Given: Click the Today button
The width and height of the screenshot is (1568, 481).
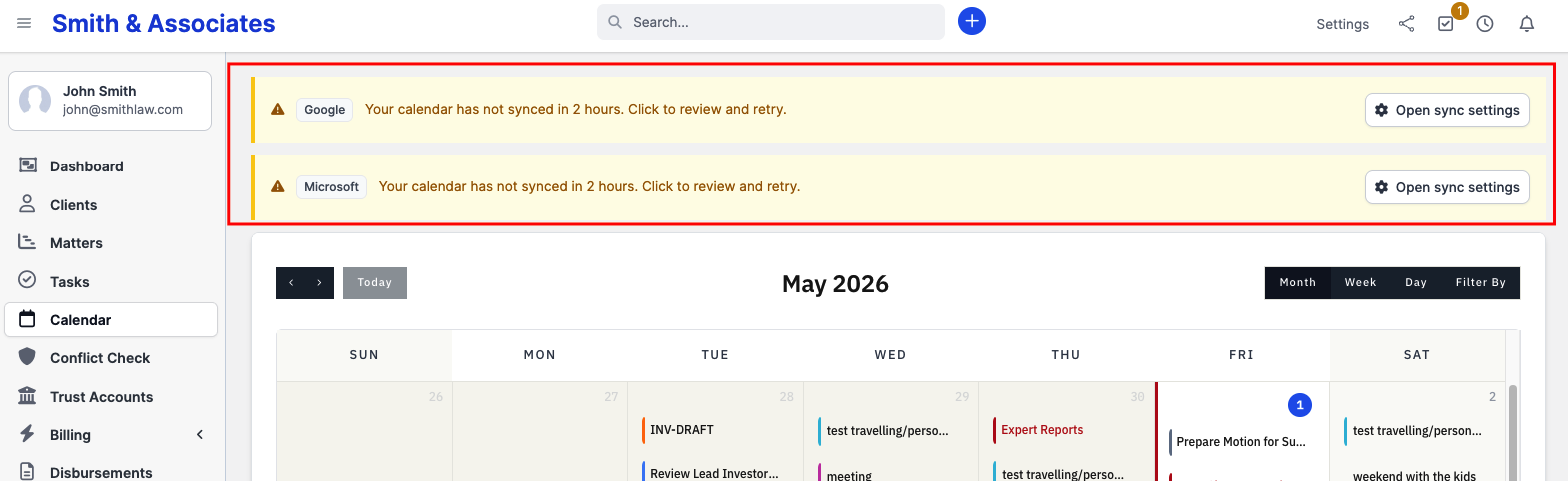Looking at the screenshot, I should (x=375, y=283).
